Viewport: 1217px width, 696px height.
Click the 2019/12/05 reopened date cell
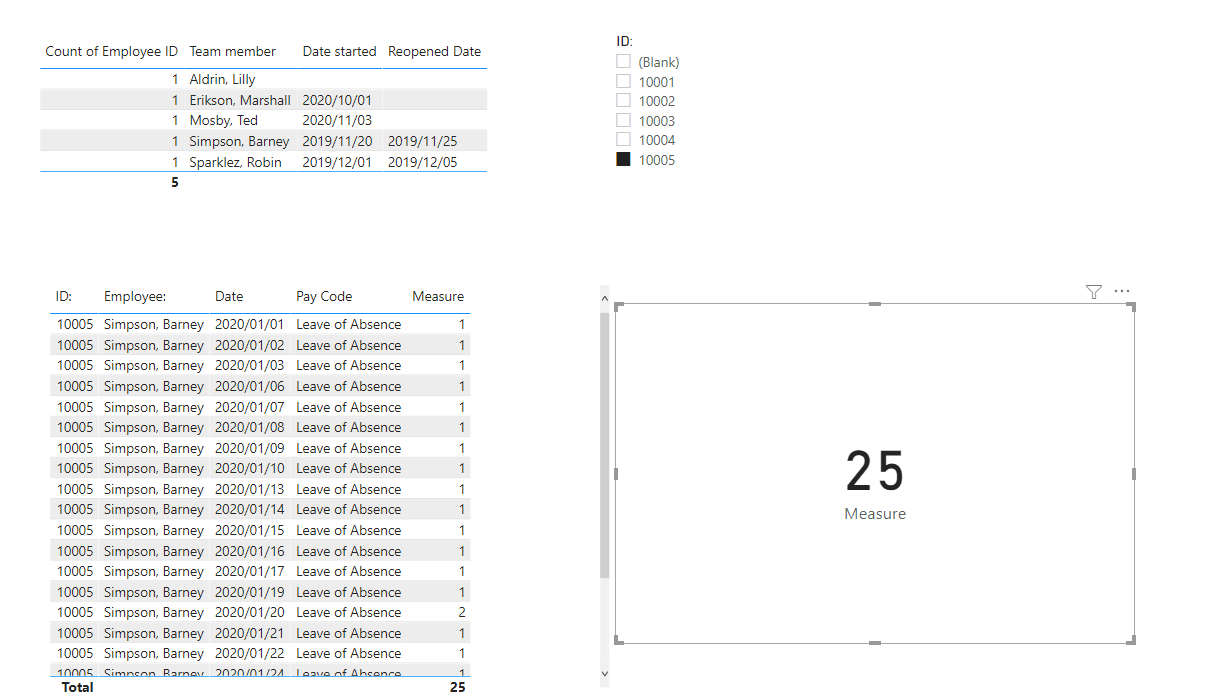[423, 162]
